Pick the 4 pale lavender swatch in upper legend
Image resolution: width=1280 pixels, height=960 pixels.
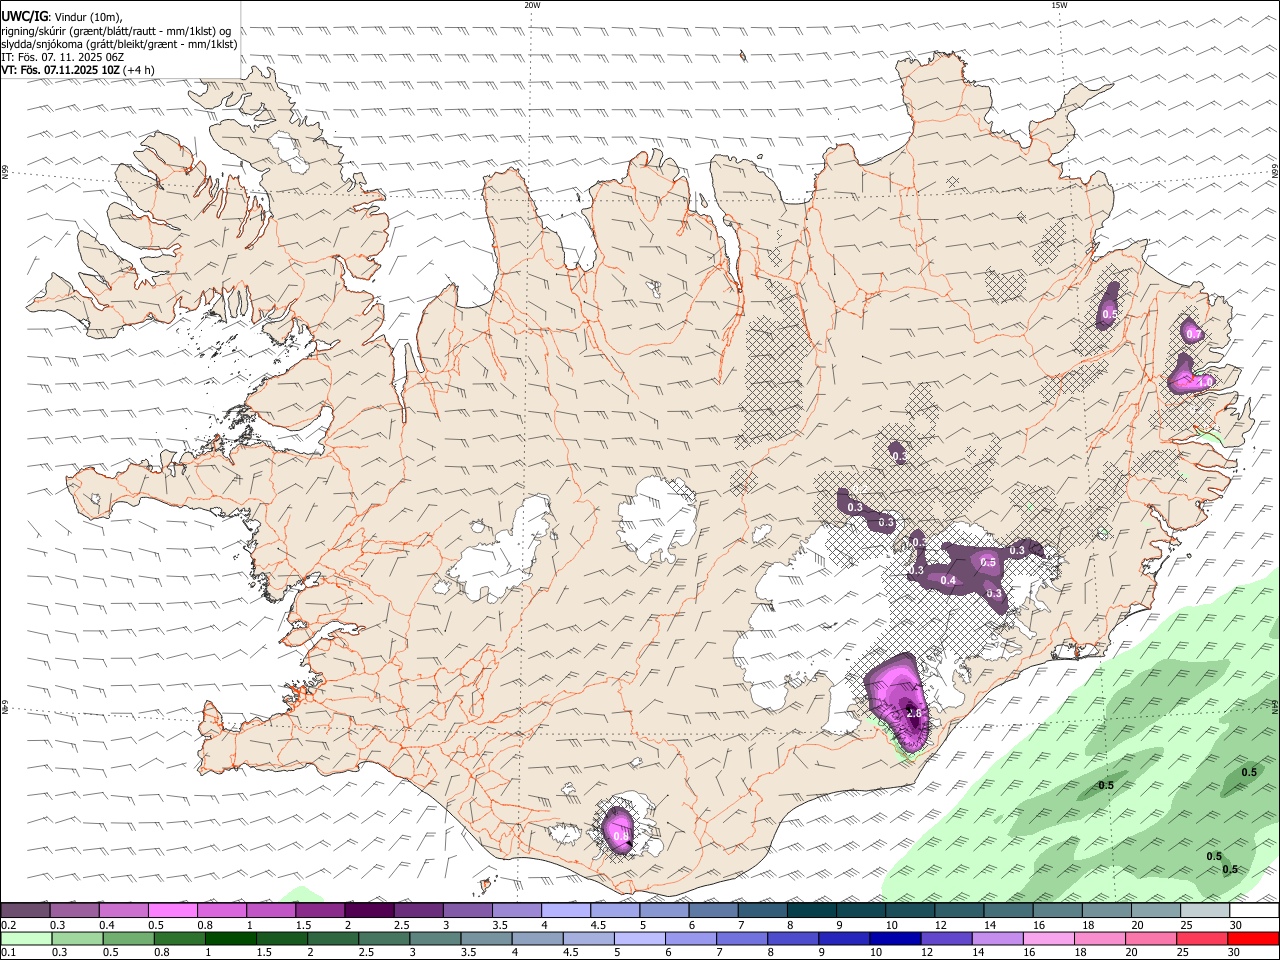click(565, 910)
